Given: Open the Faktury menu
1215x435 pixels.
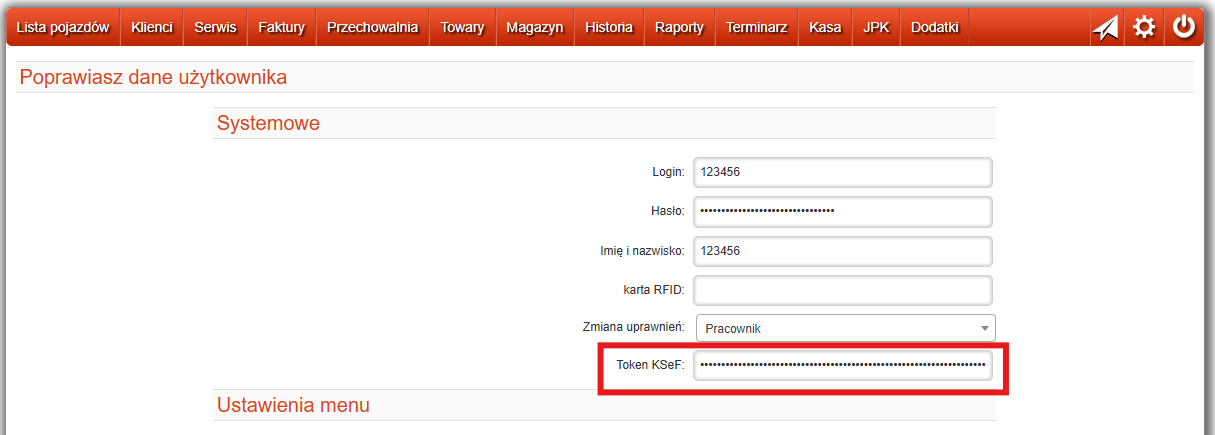Looking at the screenshot, I should click(281, 28).
